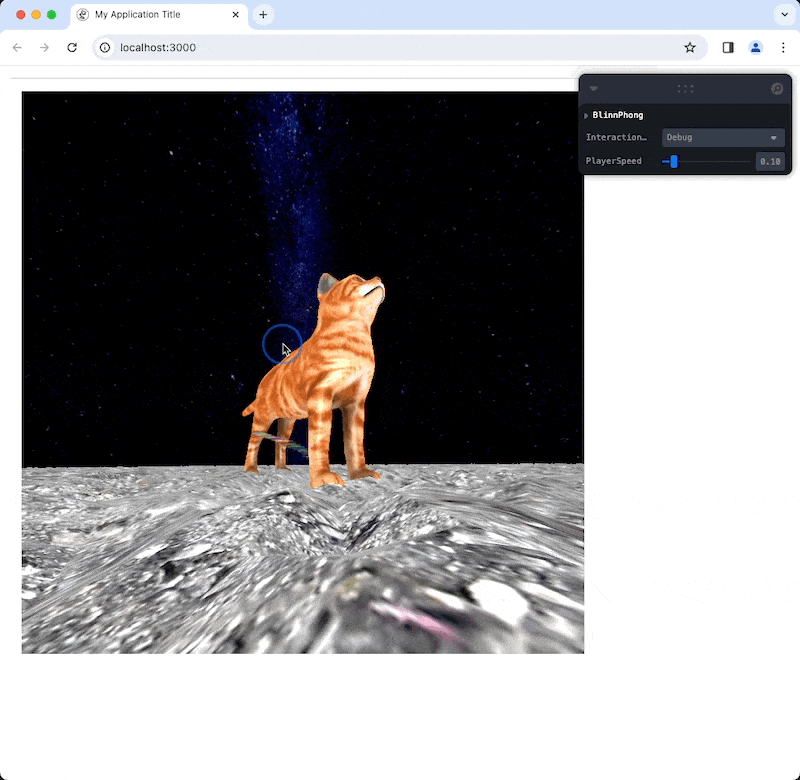Close the My Application Title tab

click(236, 15)
